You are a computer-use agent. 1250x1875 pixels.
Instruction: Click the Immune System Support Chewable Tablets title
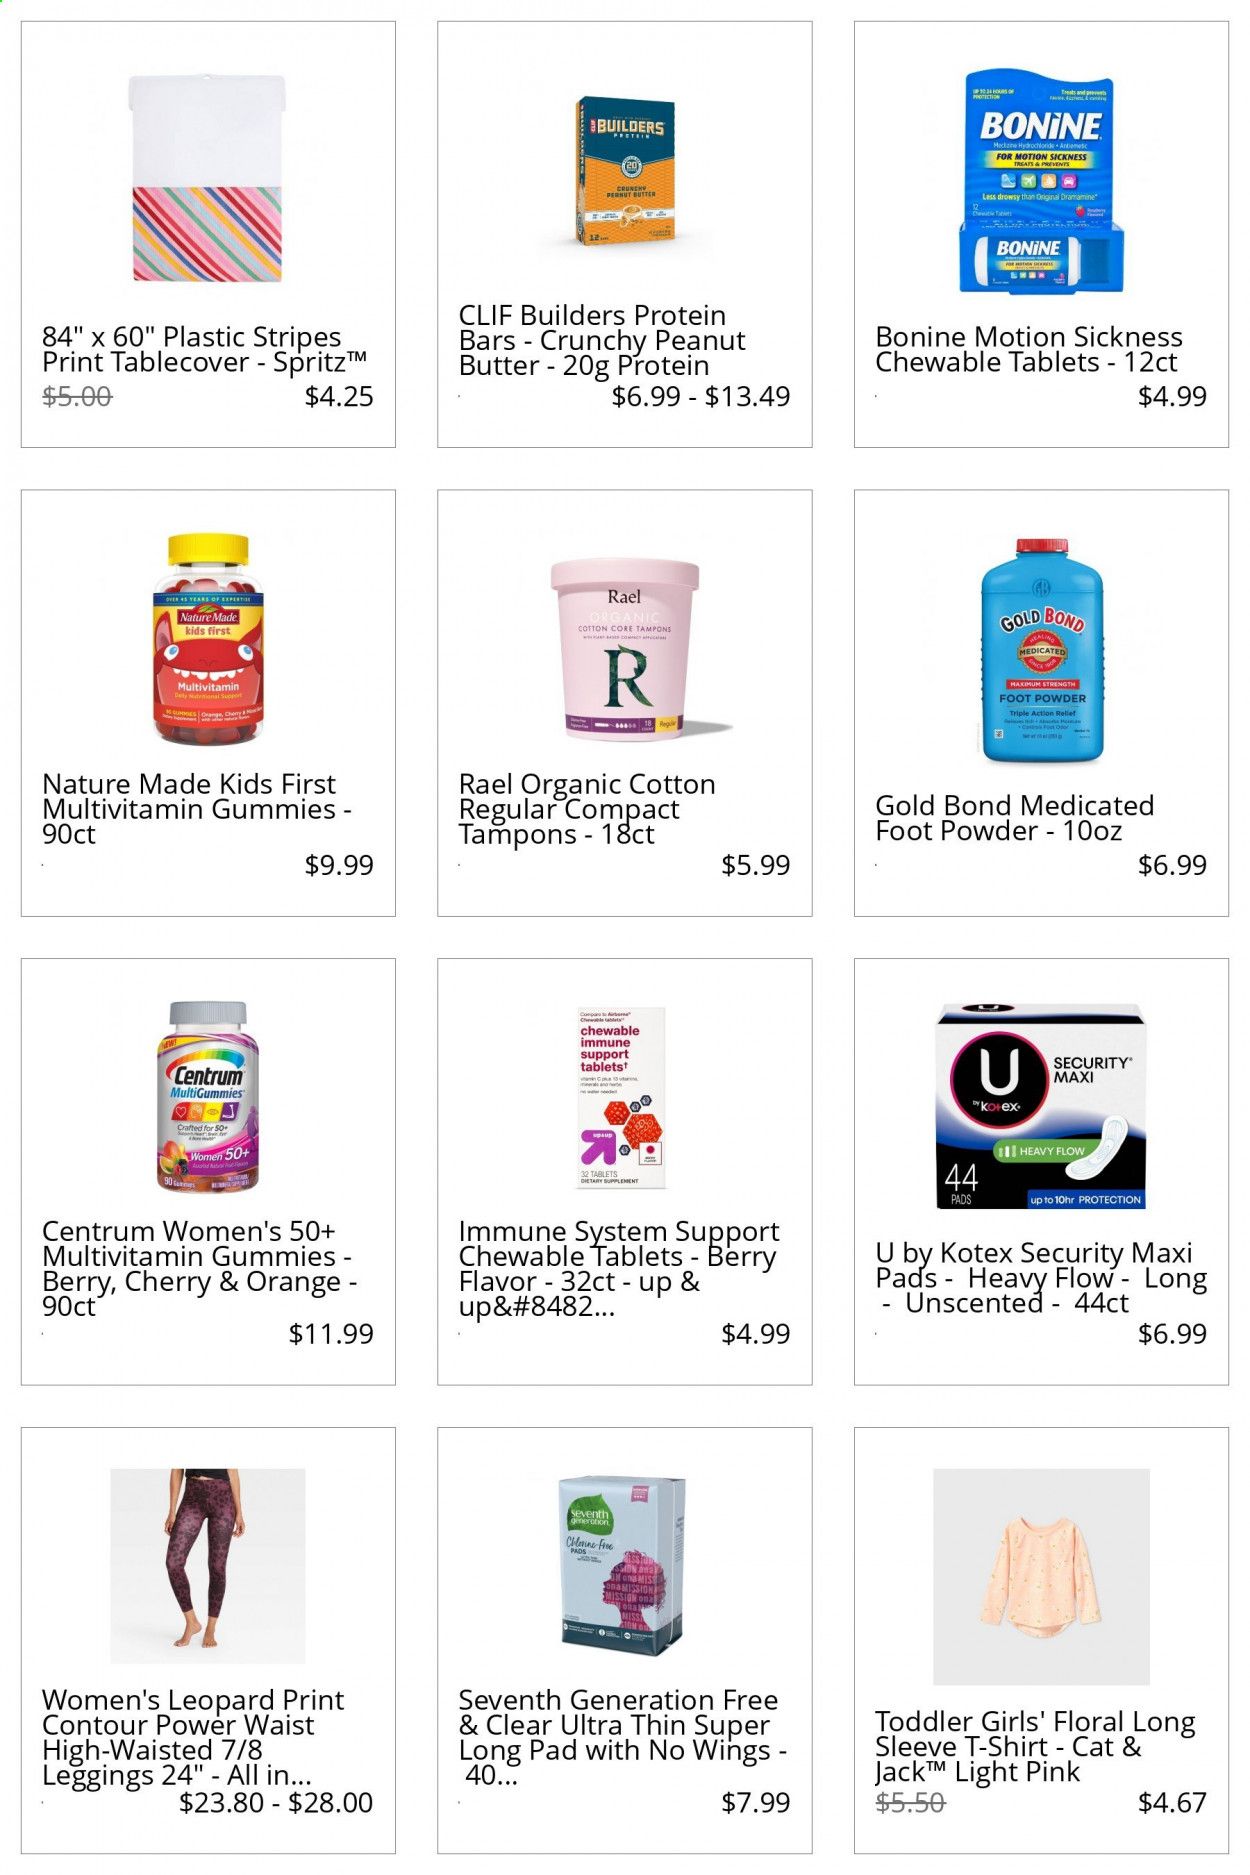click(x=619, y=1269)
